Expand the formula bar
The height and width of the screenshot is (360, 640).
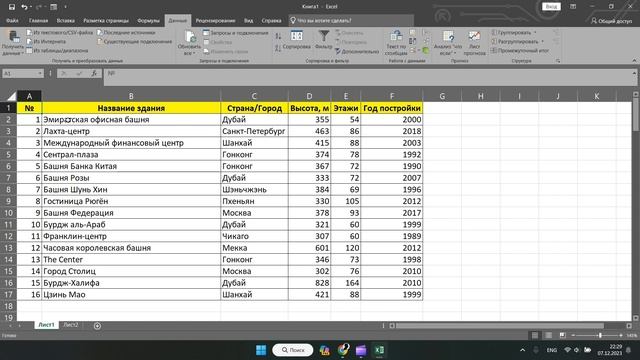click(x=634, y=73)
